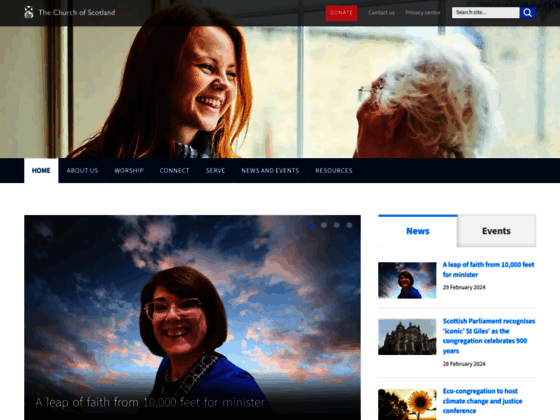Screen dimensions: 560x420
Task: Open the Resources menu
Action: coord(334,171)
